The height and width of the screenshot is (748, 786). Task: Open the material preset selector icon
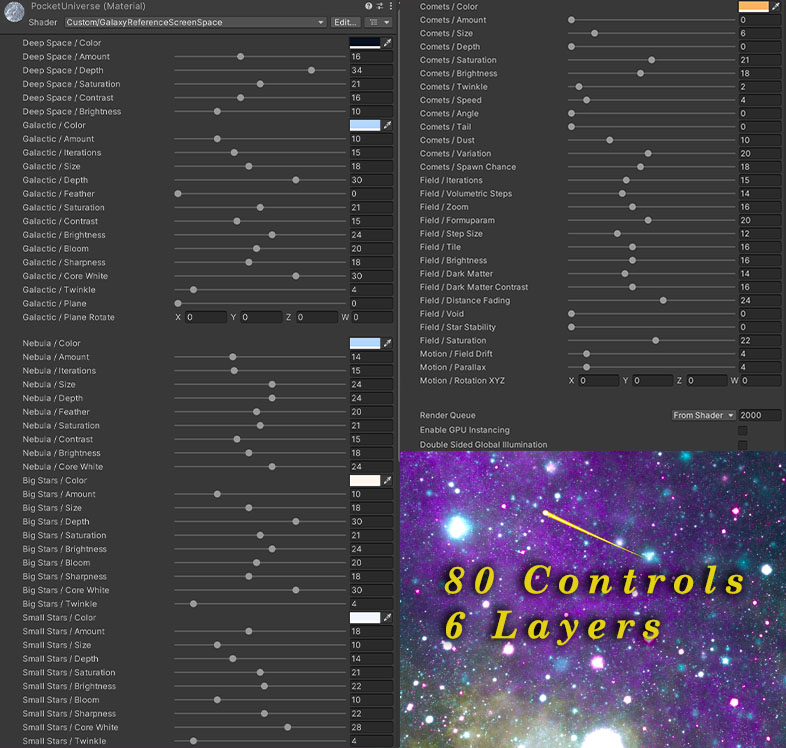click(380, 6)
